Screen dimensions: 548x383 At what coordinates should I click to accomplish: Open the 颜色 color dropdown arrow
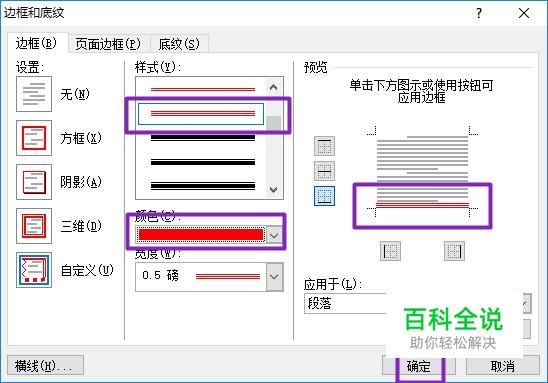point(274,235)
